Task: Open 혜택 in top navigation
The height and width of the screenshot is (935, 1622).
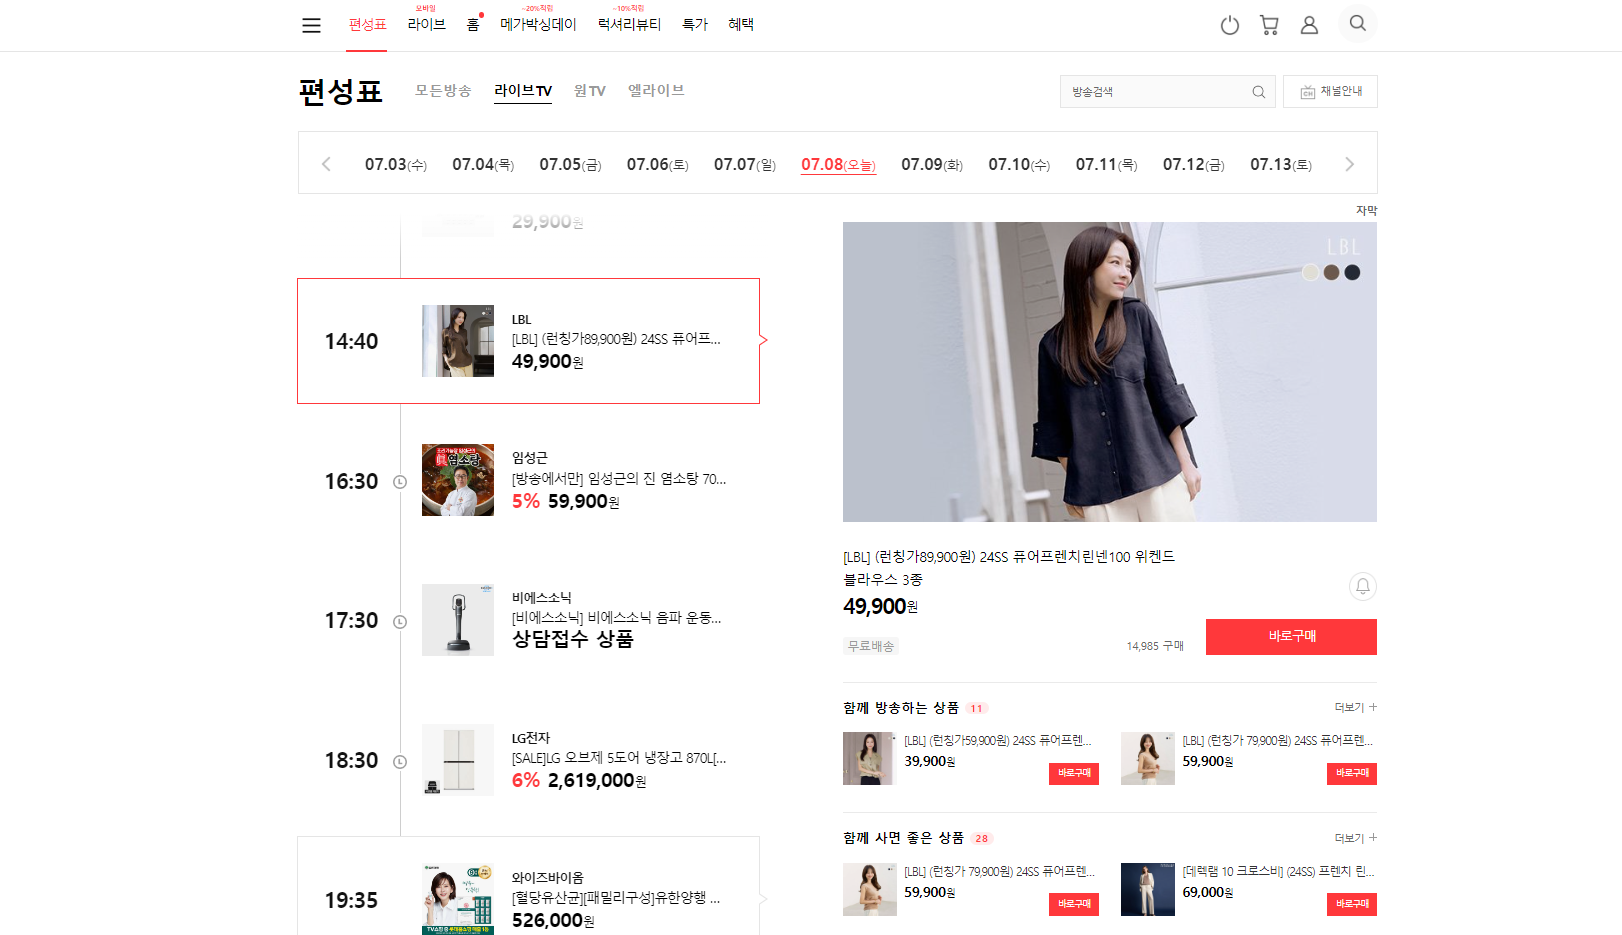Action: (741, 25)
